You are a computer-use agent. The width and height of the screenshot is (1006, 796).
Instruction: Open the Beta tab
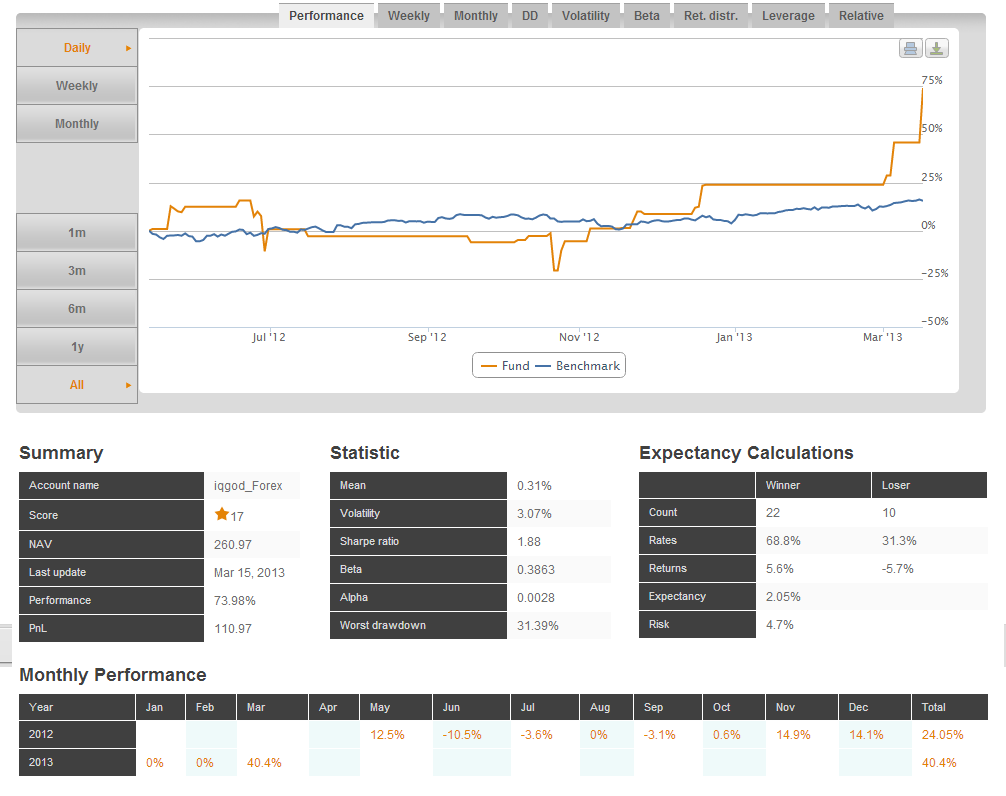(647, 15)
